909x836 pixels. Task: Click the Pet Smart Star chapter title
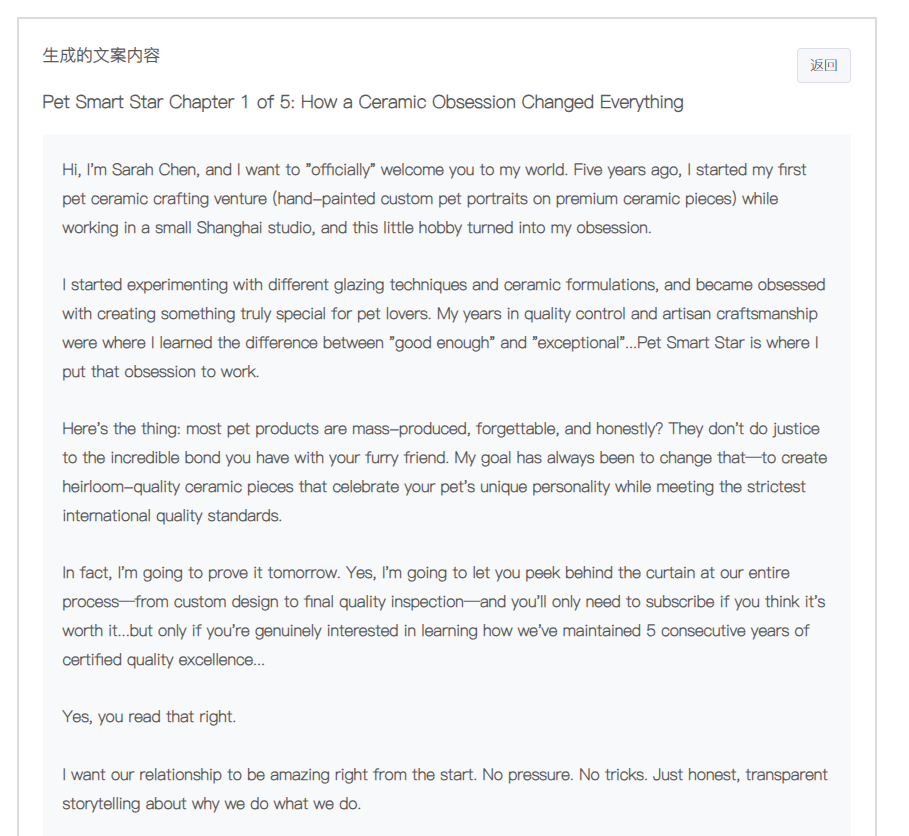tap(363, 102)
